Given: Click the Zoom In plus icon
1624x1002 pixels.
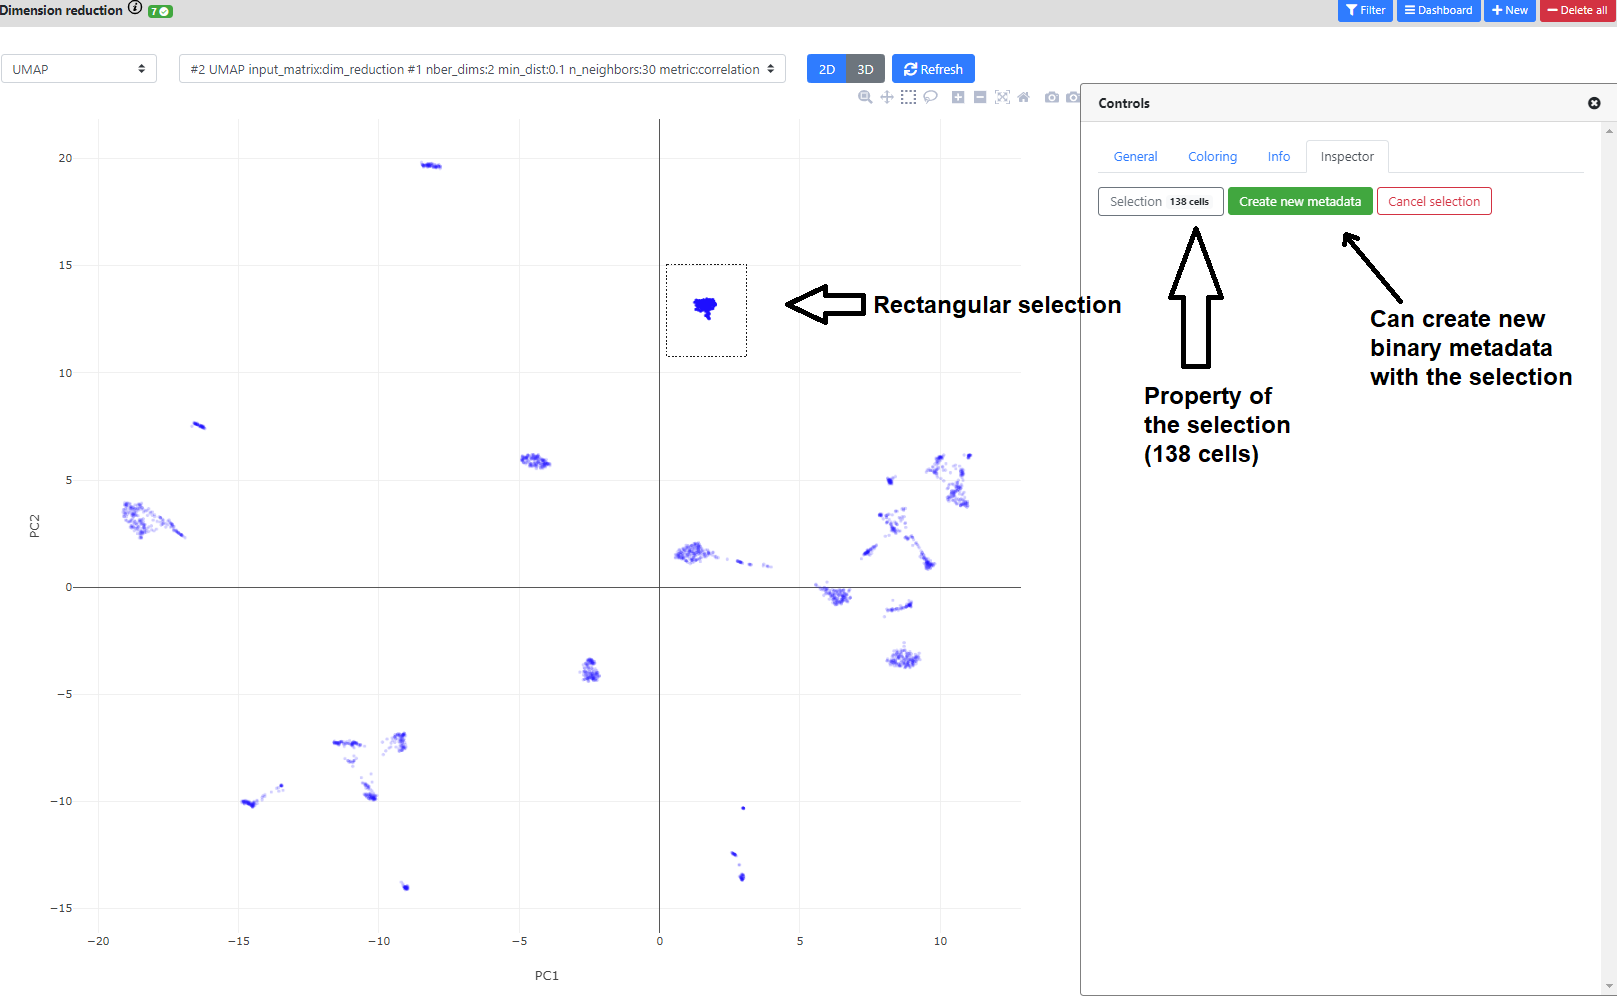Looking at the screenshot, I should point(958,97).
